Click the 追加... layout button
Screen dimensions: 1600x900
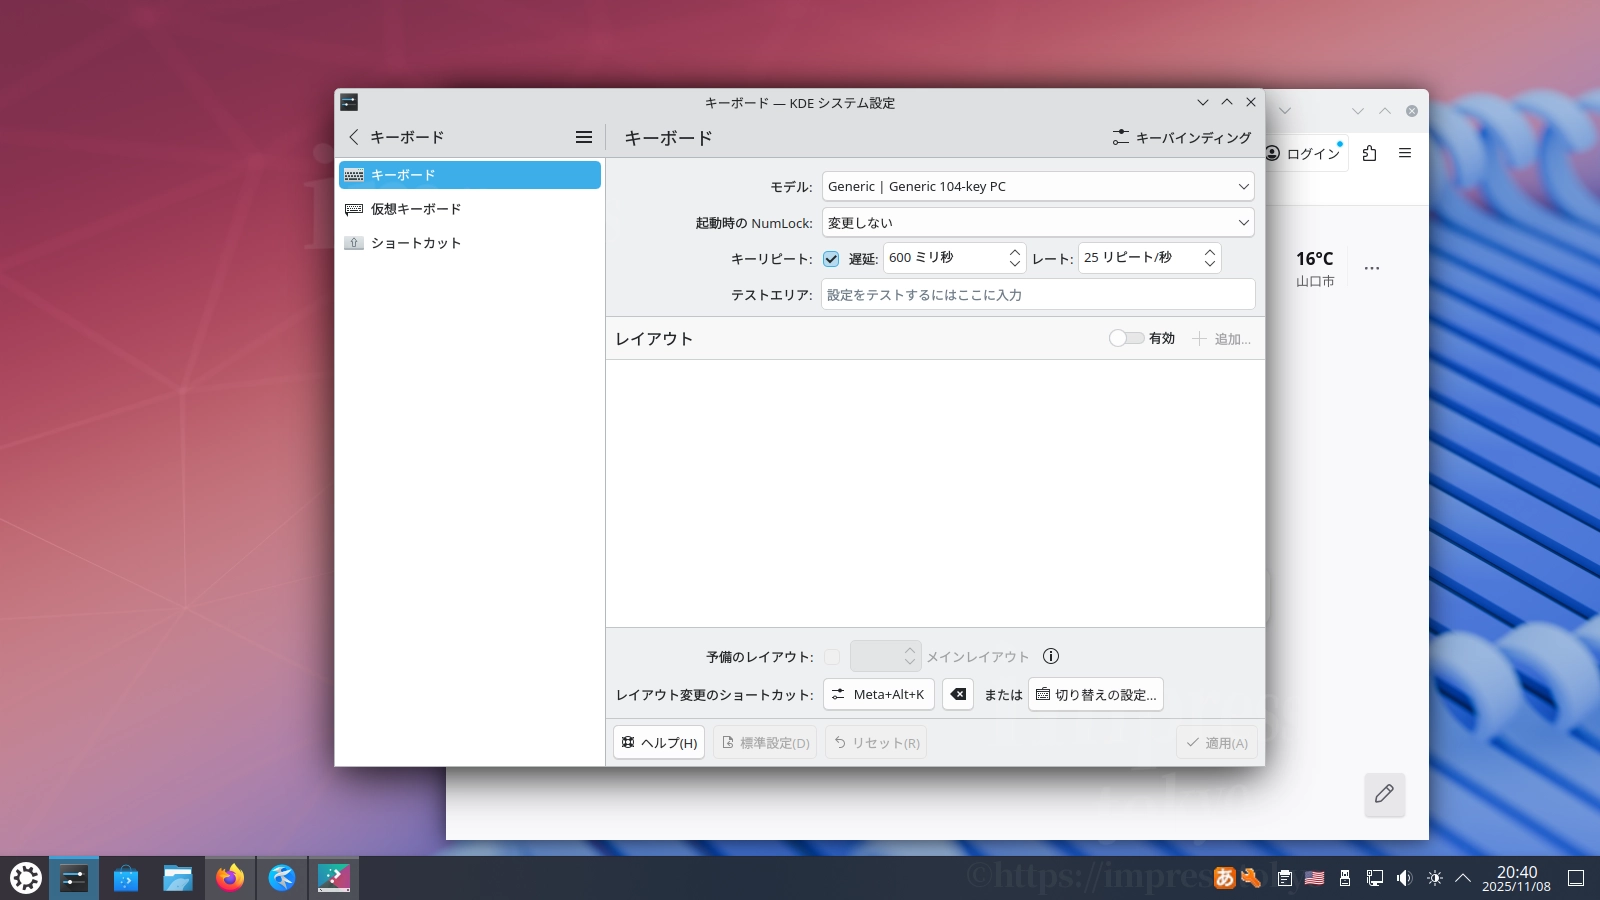[1221, 339]
